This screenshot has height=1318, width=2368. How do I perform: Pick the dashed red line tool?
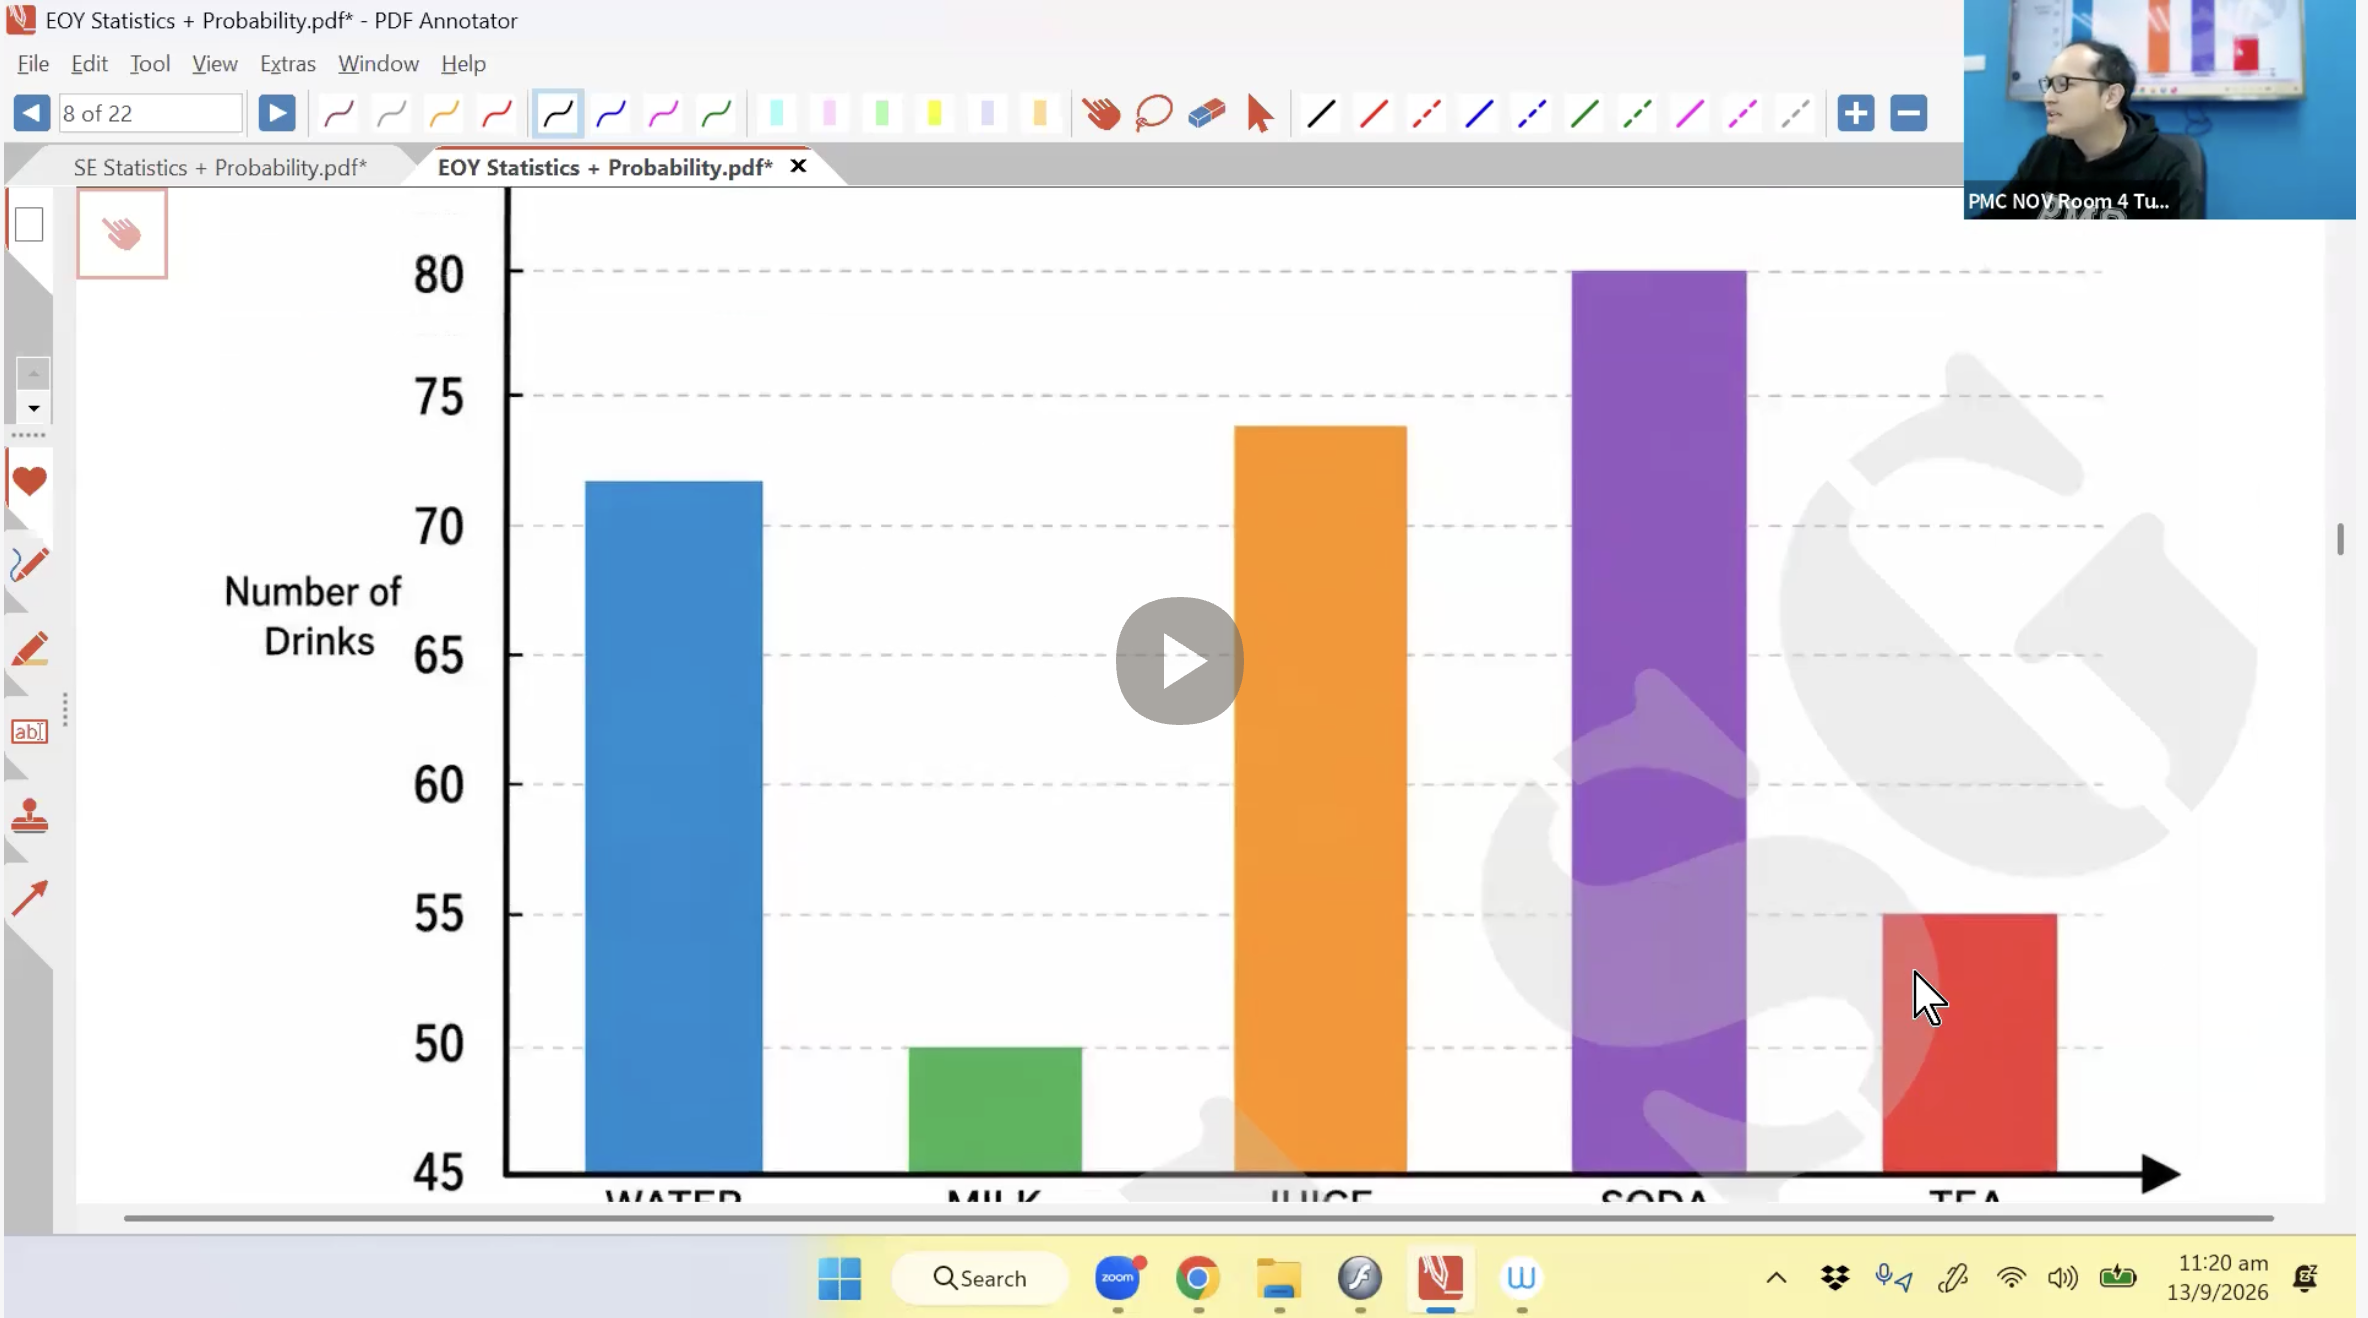click(1426, 113)
